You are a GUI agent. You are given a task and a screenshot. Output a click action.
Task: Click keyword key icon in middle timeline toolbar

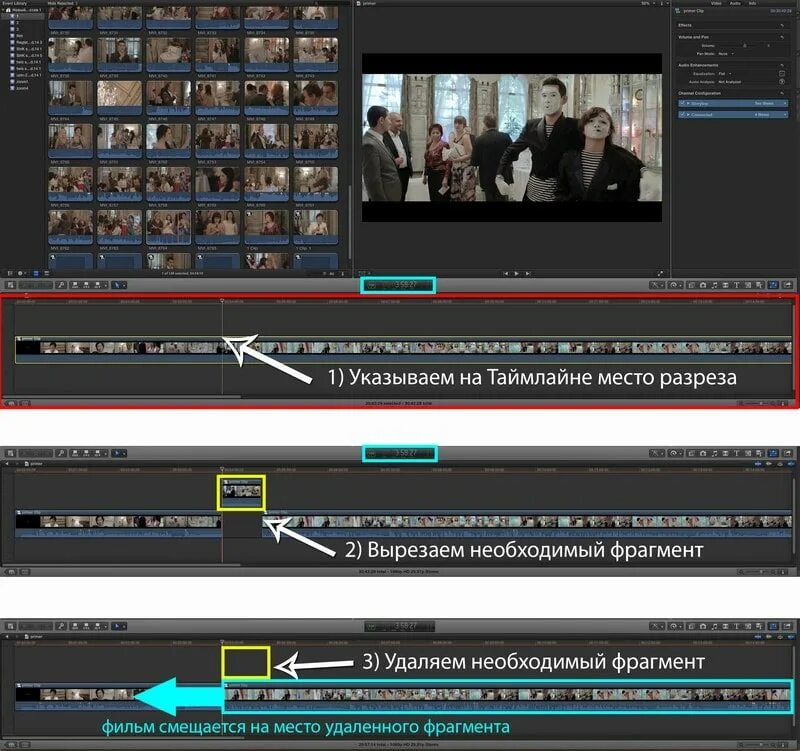(61, 453)
